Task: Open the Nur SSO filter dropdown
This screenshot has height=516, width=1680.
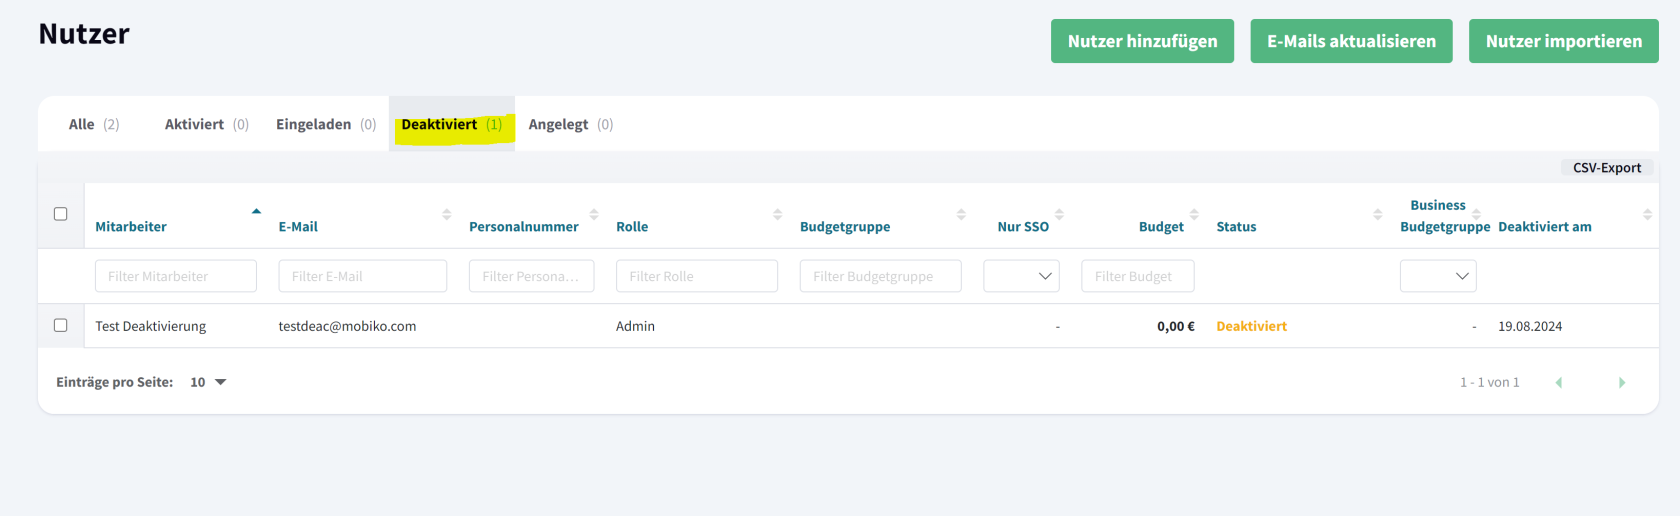Action: (x=1021, y=276)
